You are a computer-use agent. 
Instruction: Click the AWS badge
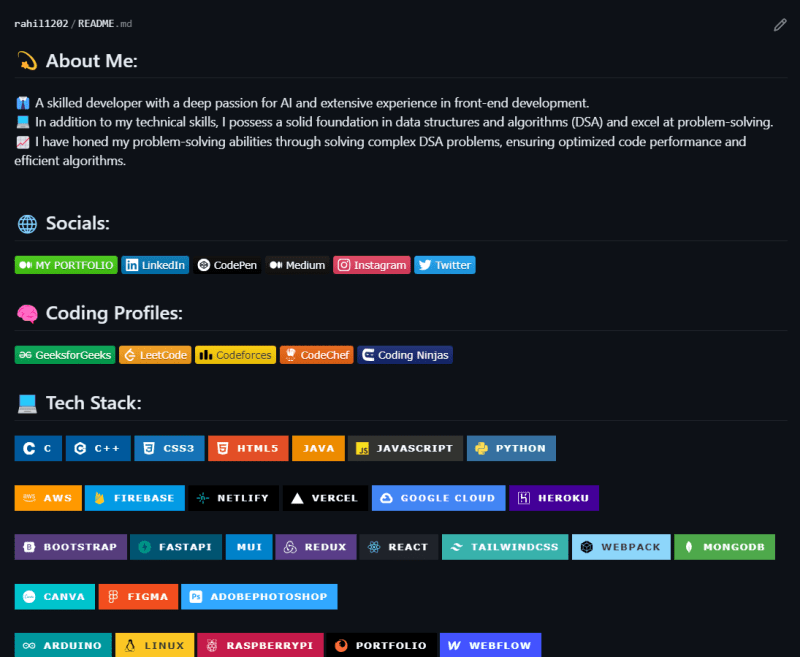(x=48, y=498)
